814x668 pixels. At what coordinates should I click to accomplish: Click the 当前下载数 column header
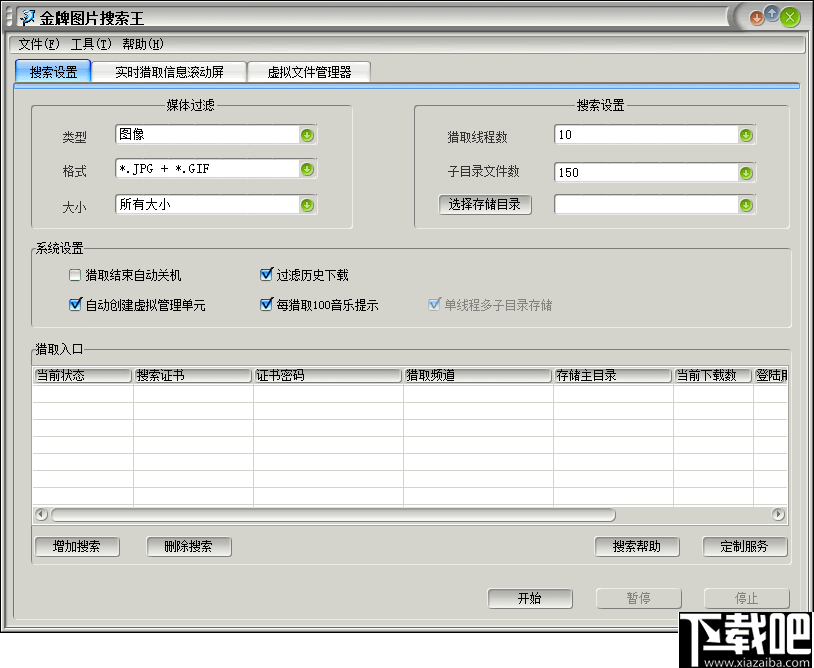tap(713, 376)
